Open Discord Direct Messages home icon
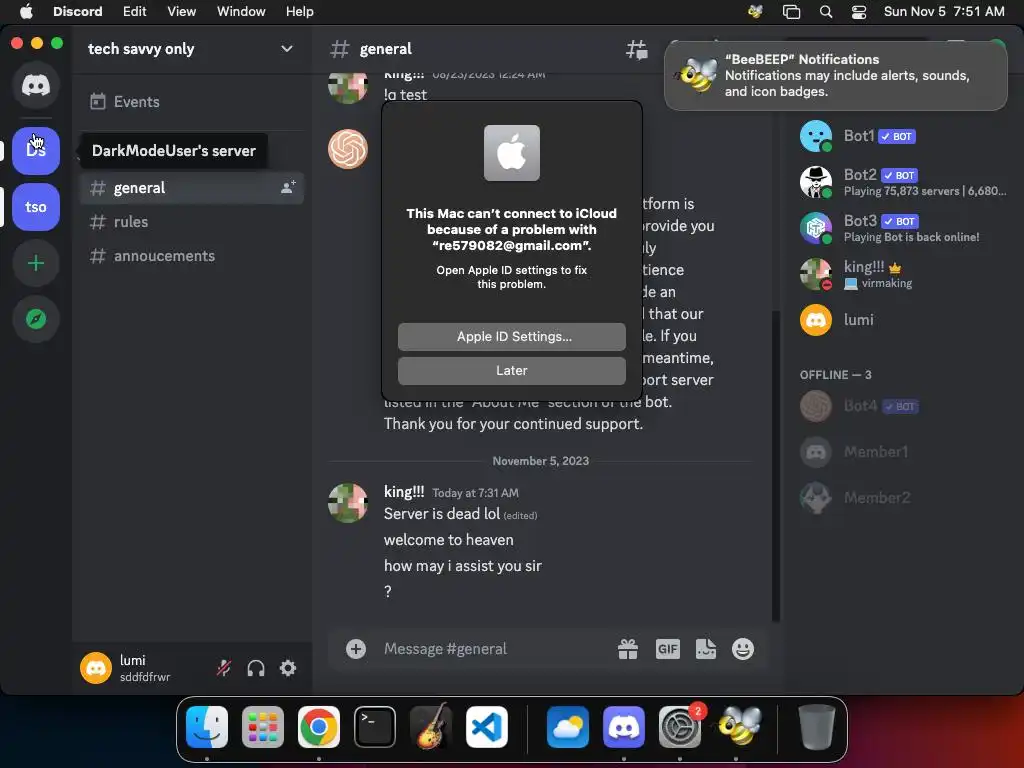 pos(36,85)
